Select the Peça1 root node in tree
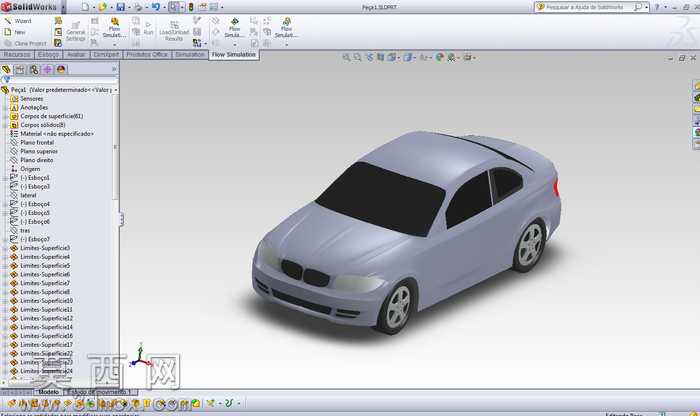Image resolution: width=700 pixels, height=416 pixels. pyautogui.click(x=57, y=90)
